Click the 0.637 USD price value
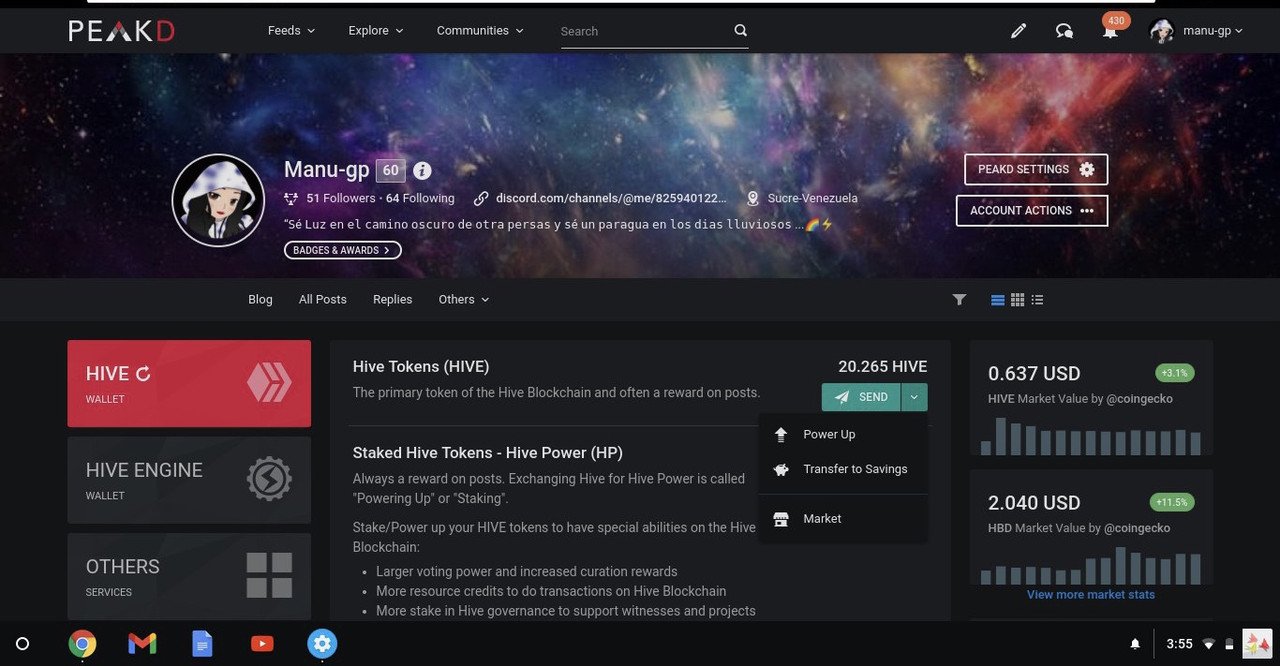1280x666 pixels. pos(1034,374)
